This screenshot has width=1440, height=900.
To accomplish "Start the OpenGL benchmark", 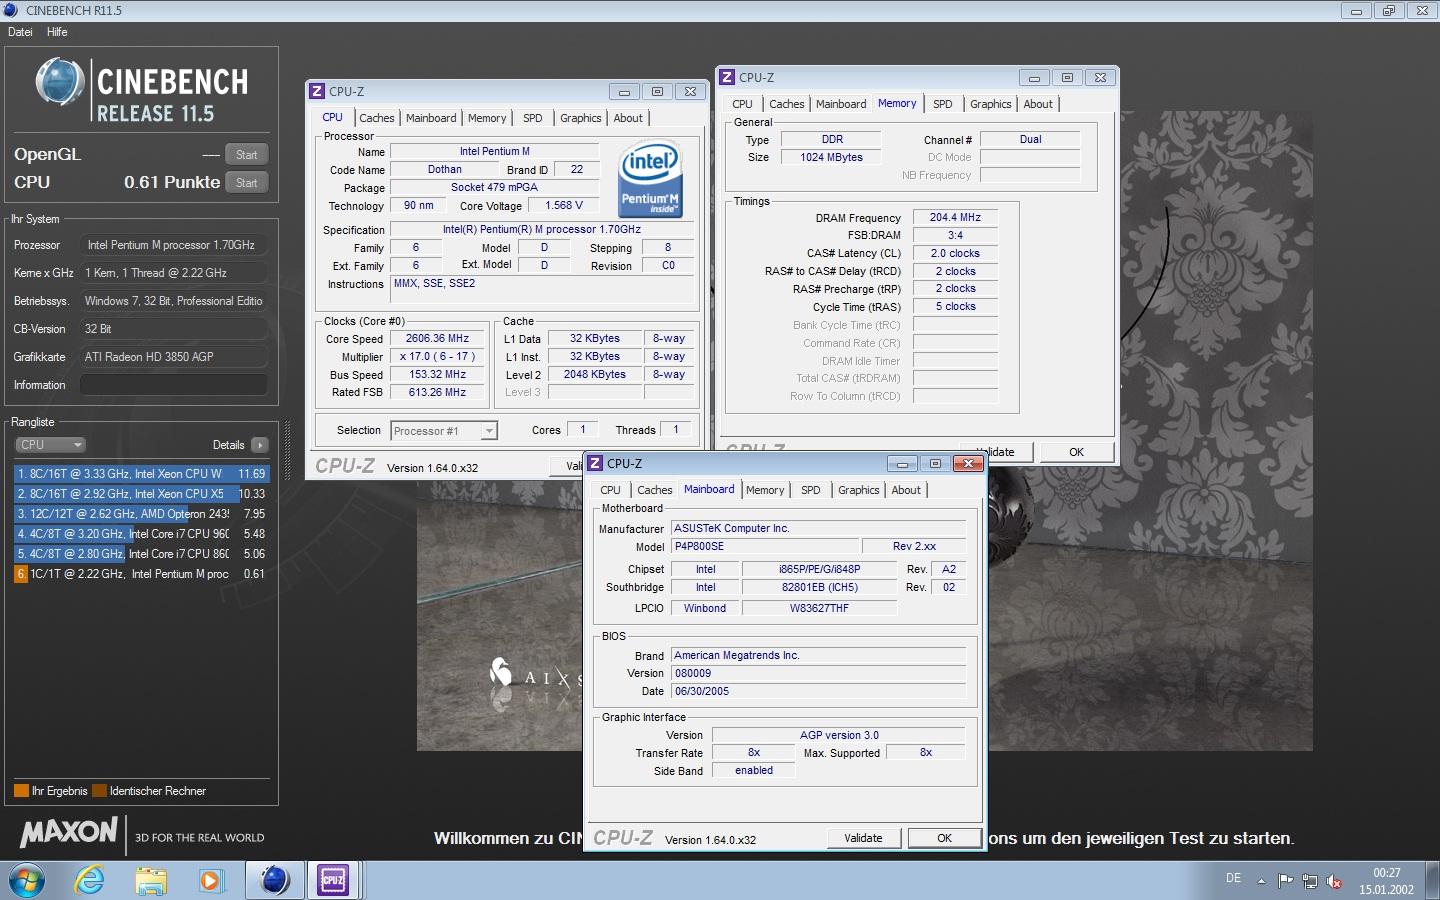I will pos(247,154).
